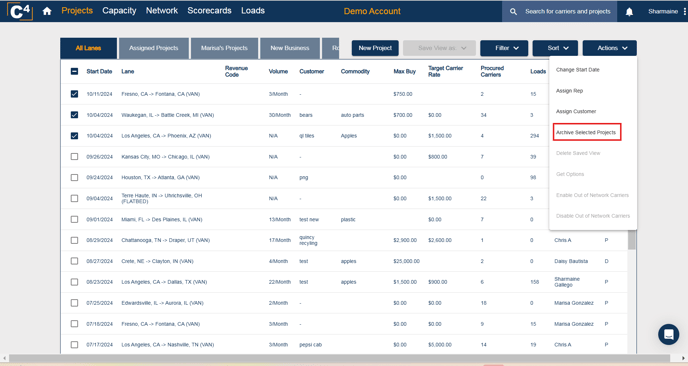Select Assign Rep action
The height and width of the screenshot is (366, 688).
[x=570, y=91]
